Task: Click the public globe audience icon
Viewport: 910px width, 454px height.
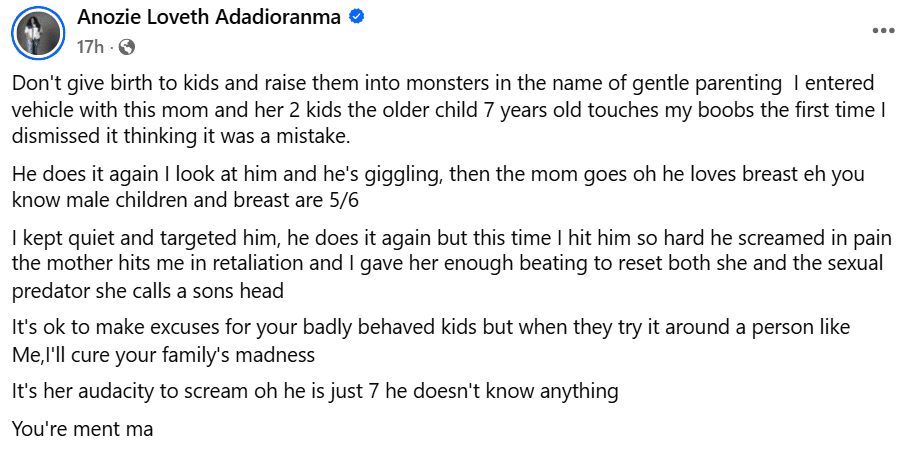Action: (127, 46)
